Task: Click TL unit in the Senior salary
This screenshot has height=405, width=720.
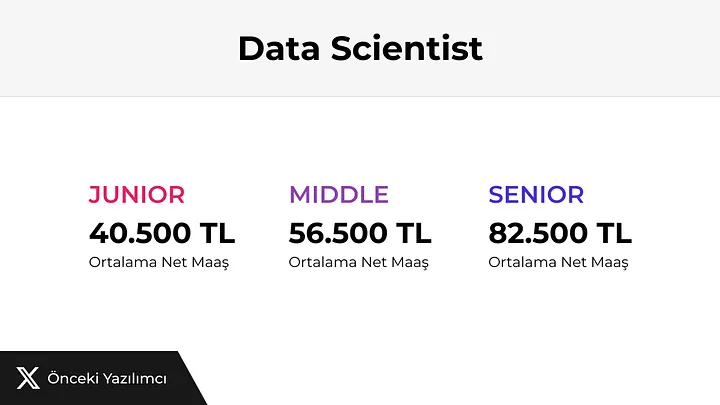Action: [x=614, y=233]
